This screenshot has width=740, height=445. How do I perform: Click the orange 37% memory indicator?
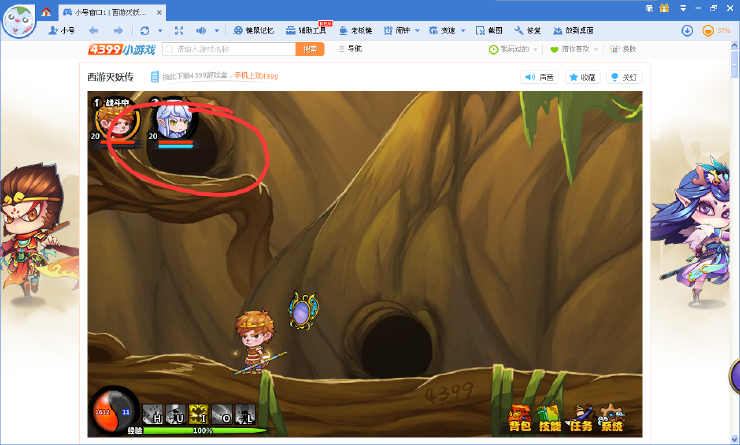(x=716, y=31)
